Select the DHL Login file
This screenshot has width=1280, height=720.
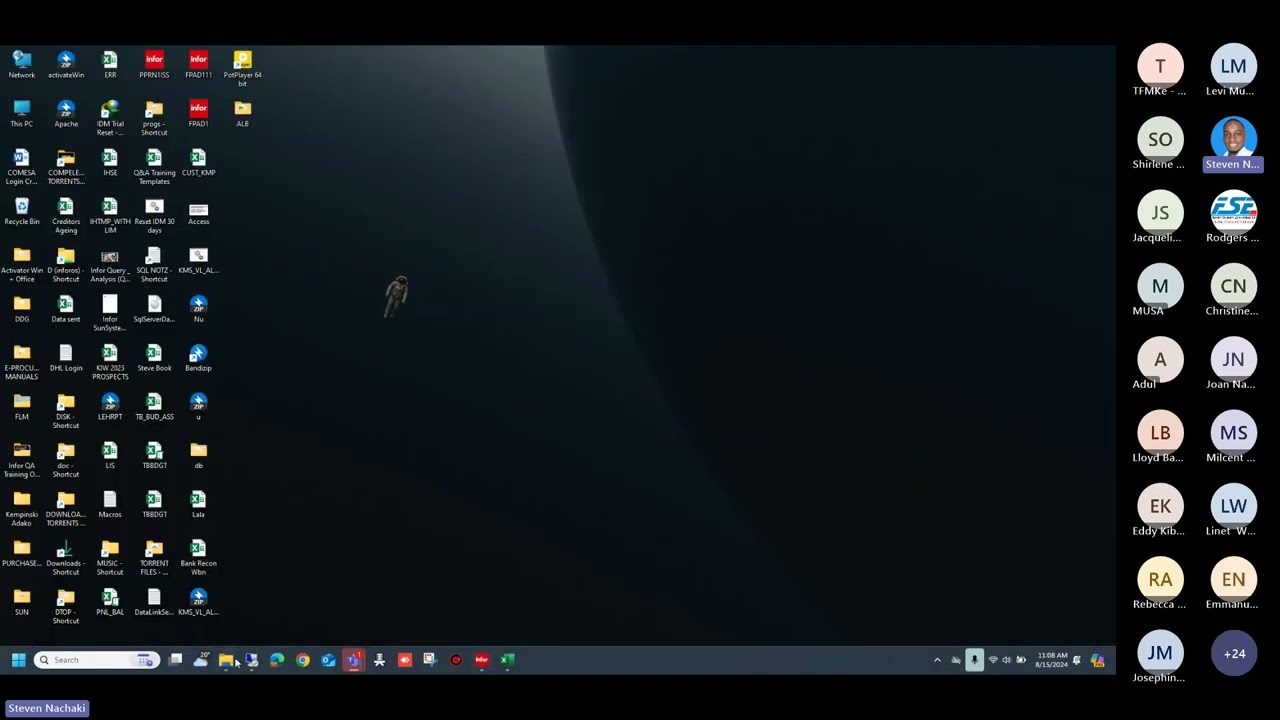click(x=66, y=359)
